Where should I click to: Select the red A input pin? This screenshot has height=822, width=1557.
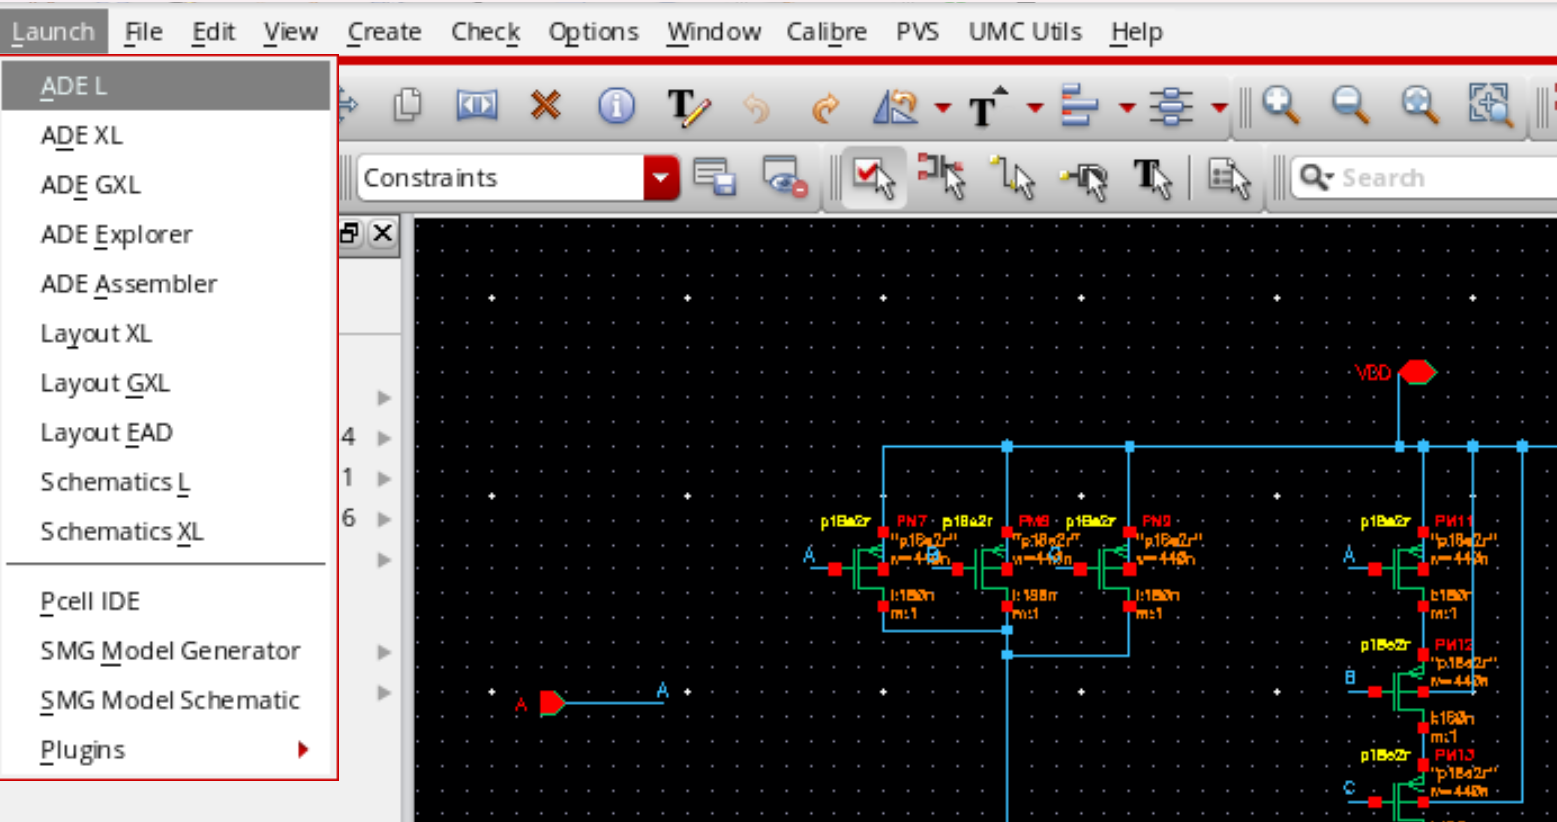point(552,703)
